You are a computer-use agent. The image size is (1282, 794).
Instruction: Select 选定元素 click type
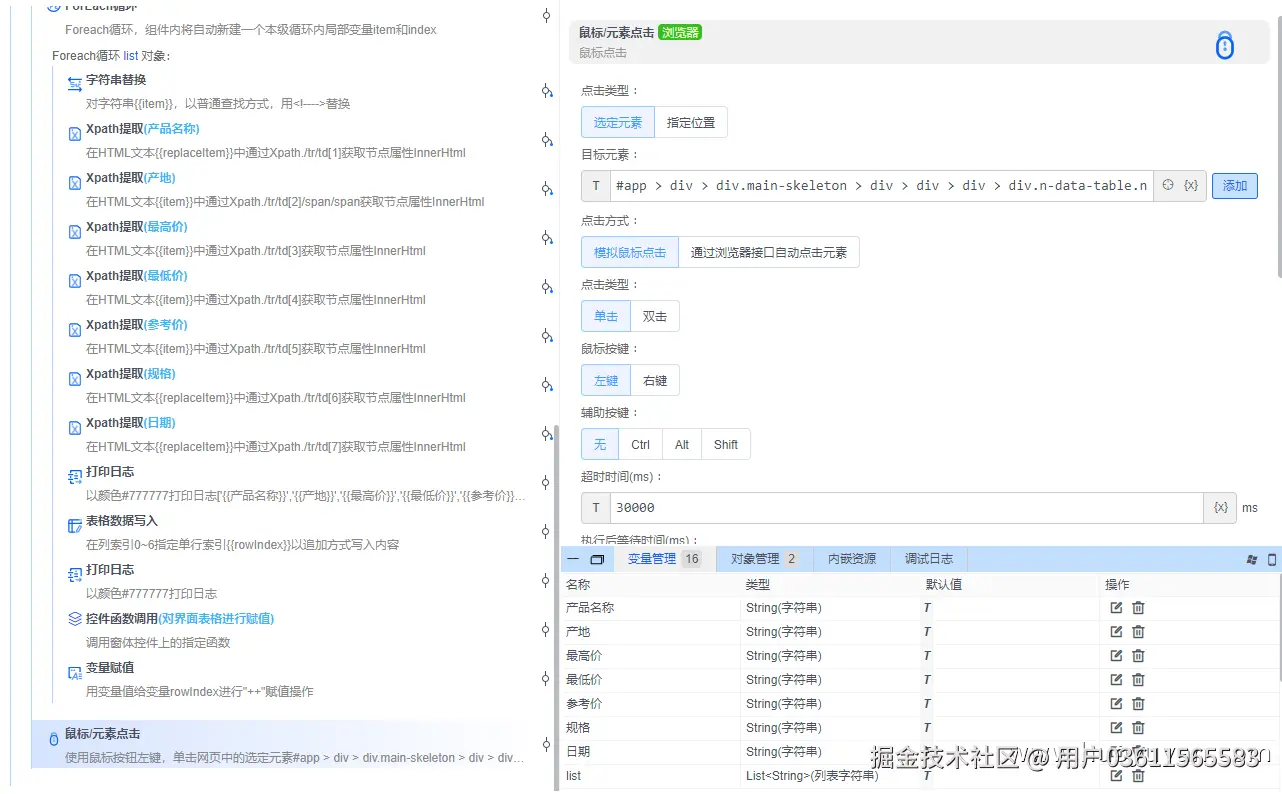(618, 122)
